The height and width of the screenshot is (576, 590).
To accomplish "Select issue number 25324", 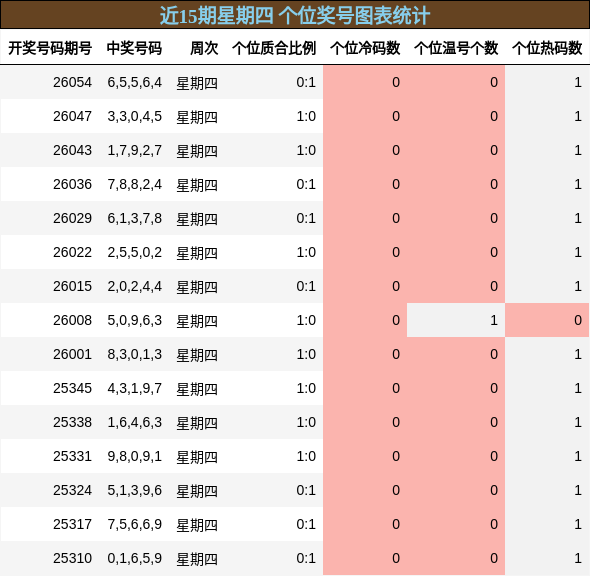I will [72, 490].
